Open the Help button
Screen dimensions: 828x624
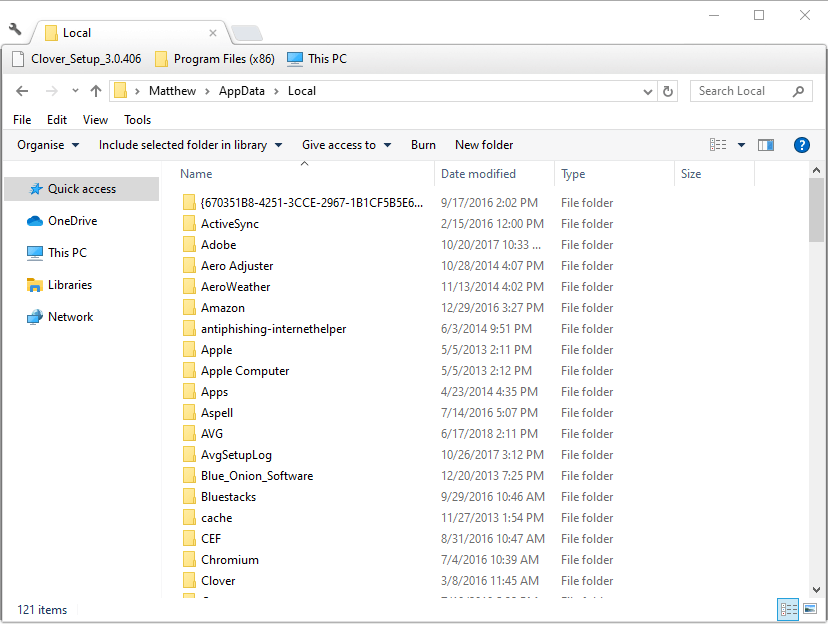coord(801,145)
